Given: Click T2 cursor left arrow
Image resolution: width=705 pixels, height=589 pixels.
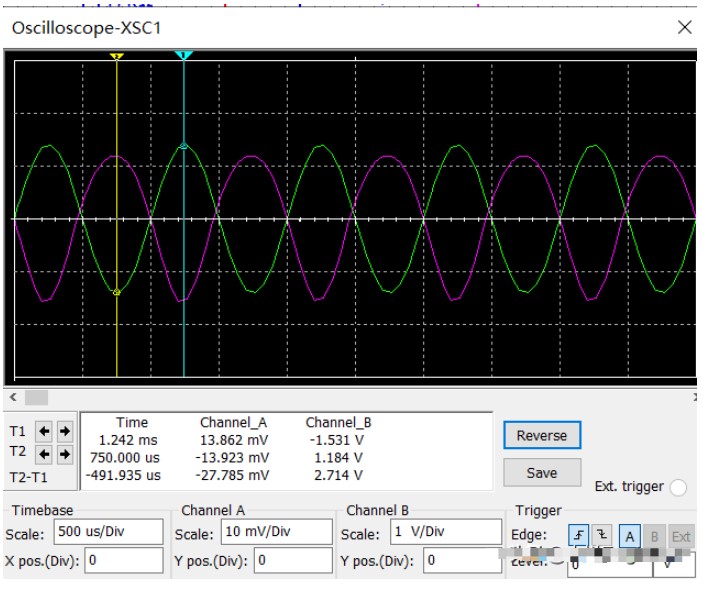Looking at the screenshot, I should click(x=44, y=453).
